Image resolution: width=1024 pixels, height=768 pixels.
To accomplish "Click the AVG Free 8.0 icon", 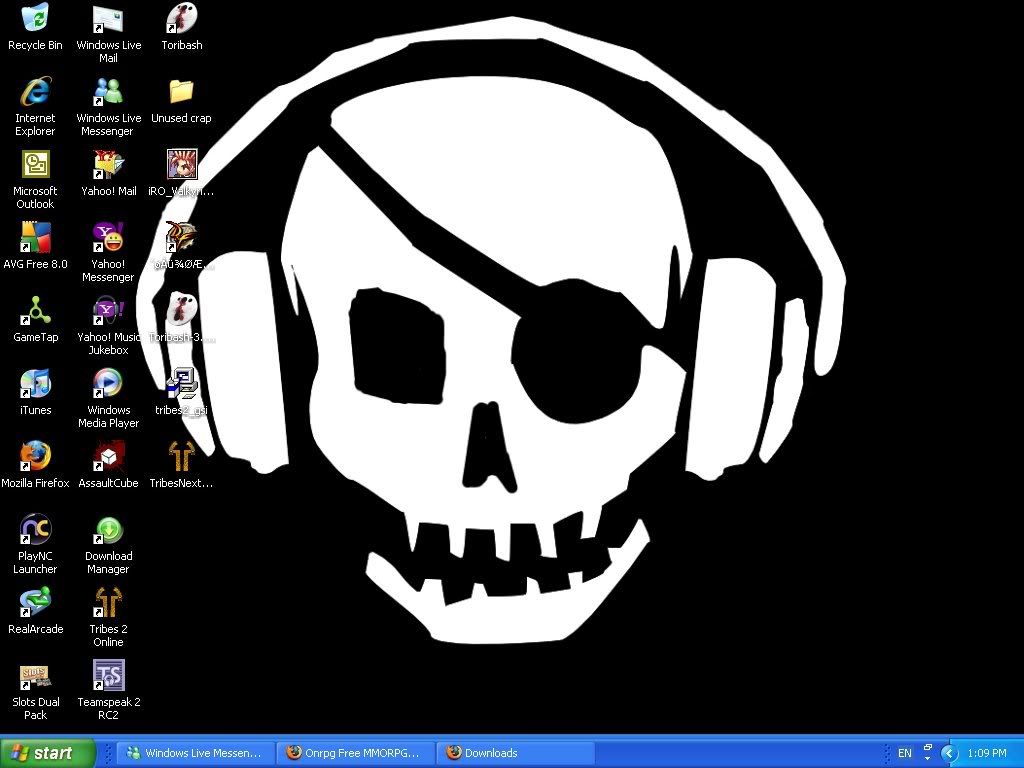I will 35,238.
